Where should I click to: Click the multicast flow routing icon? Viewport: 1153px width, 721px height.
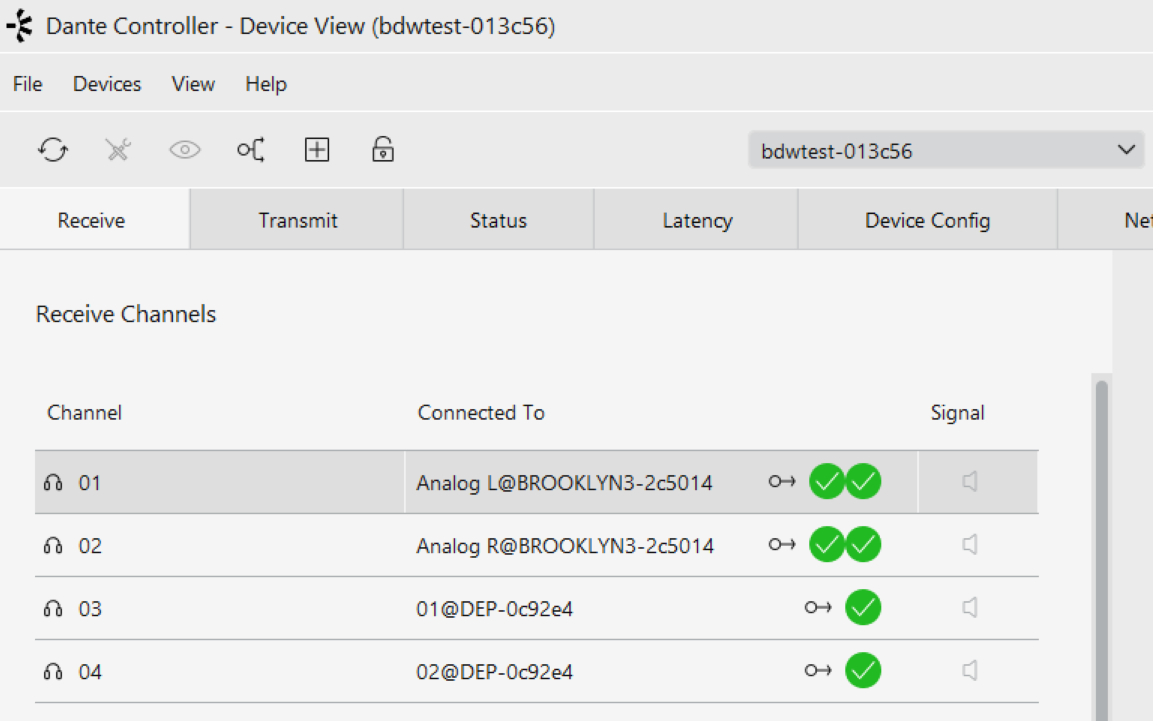[251, 150]
